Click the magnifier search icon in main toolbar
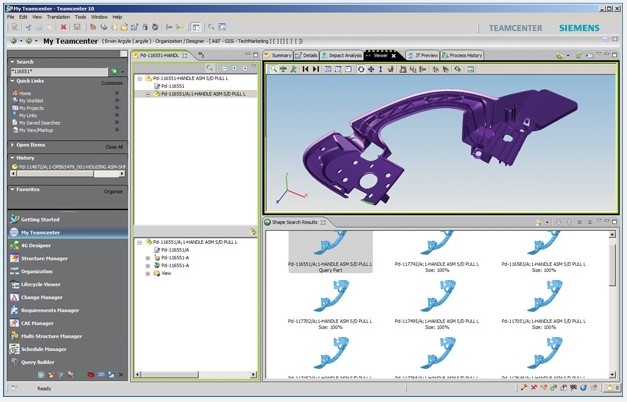Image resolution: width=627 pixels, height=402 pixels. pyautogui.click(x=211, y=27)
